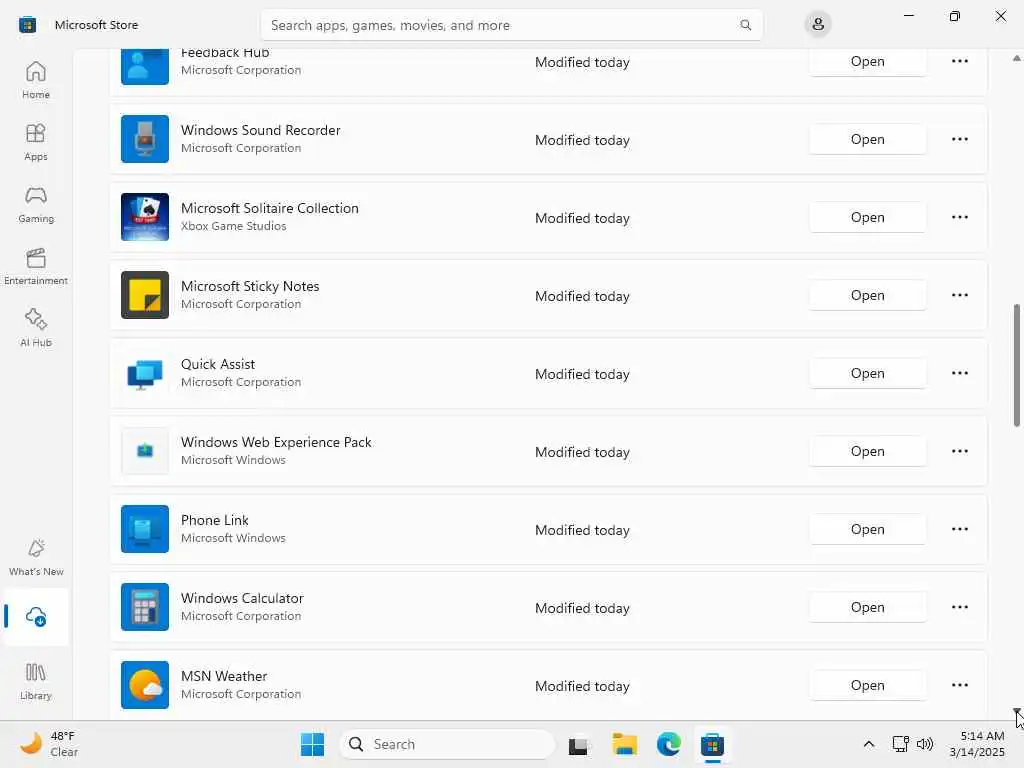Open the taskbar clock and date
The image size is (1024, 768).
[977, 744]
